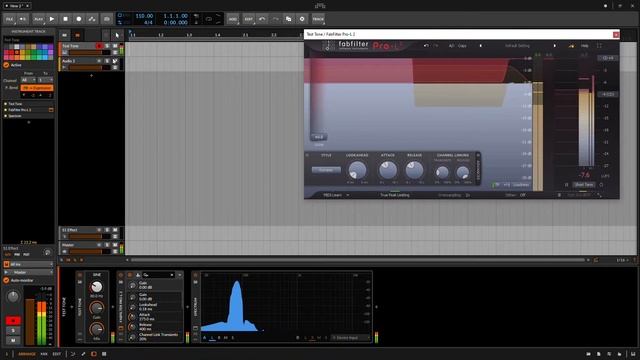Click the Pro-L 2 Lookahead knob
This screenshot has width=640, height=360.
(357, 170)
